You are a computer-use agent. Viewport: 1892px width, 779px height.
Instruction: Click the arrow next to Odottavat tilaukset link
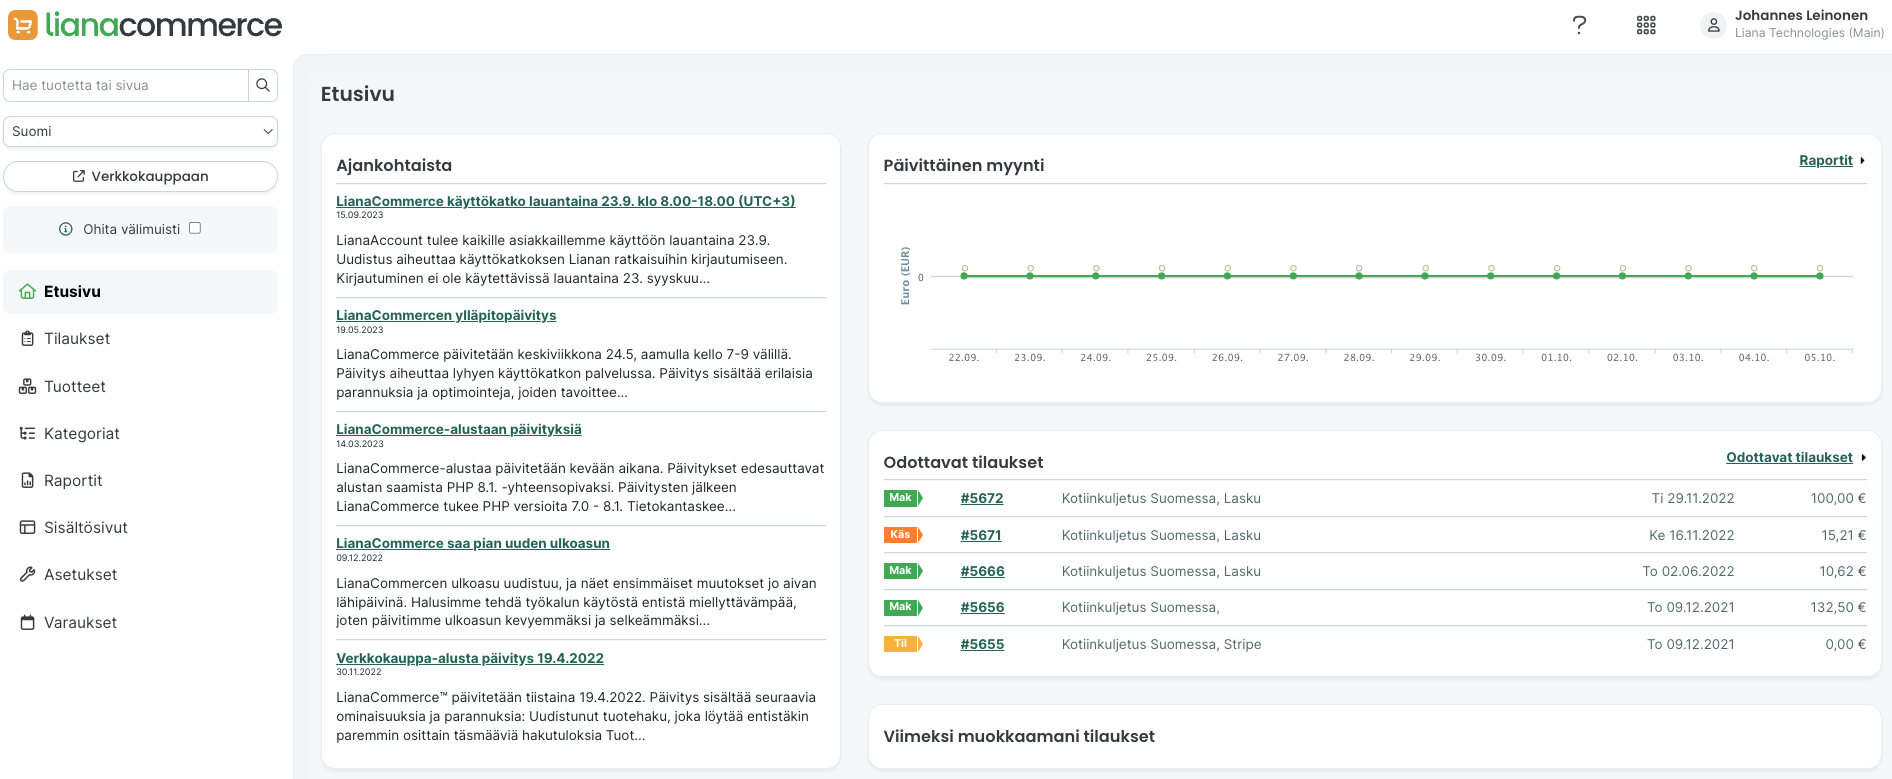(x=1863, y=458)
